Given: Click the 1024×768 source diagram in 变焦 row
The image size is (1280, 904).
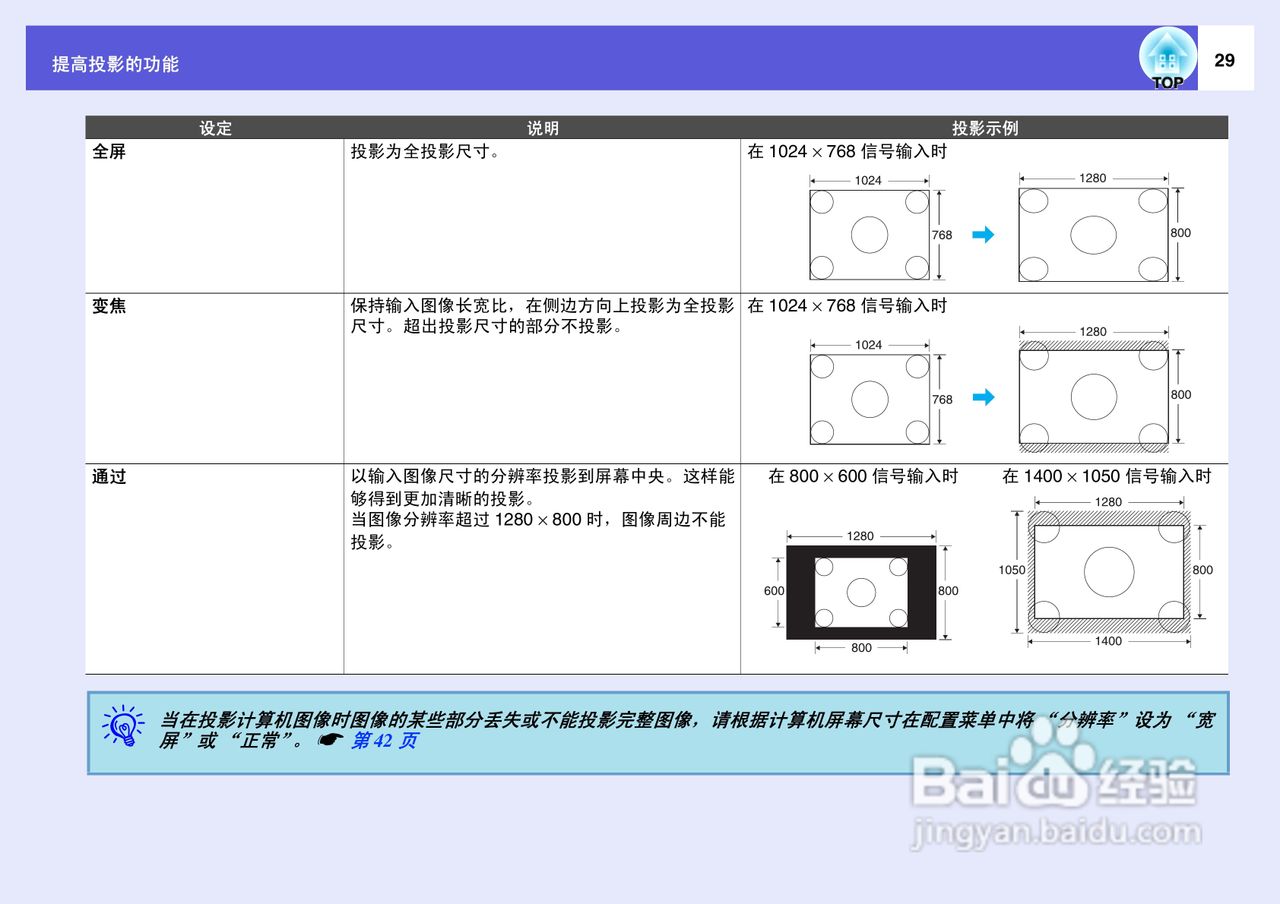Looking at the screenshot, I should point(869,399).
